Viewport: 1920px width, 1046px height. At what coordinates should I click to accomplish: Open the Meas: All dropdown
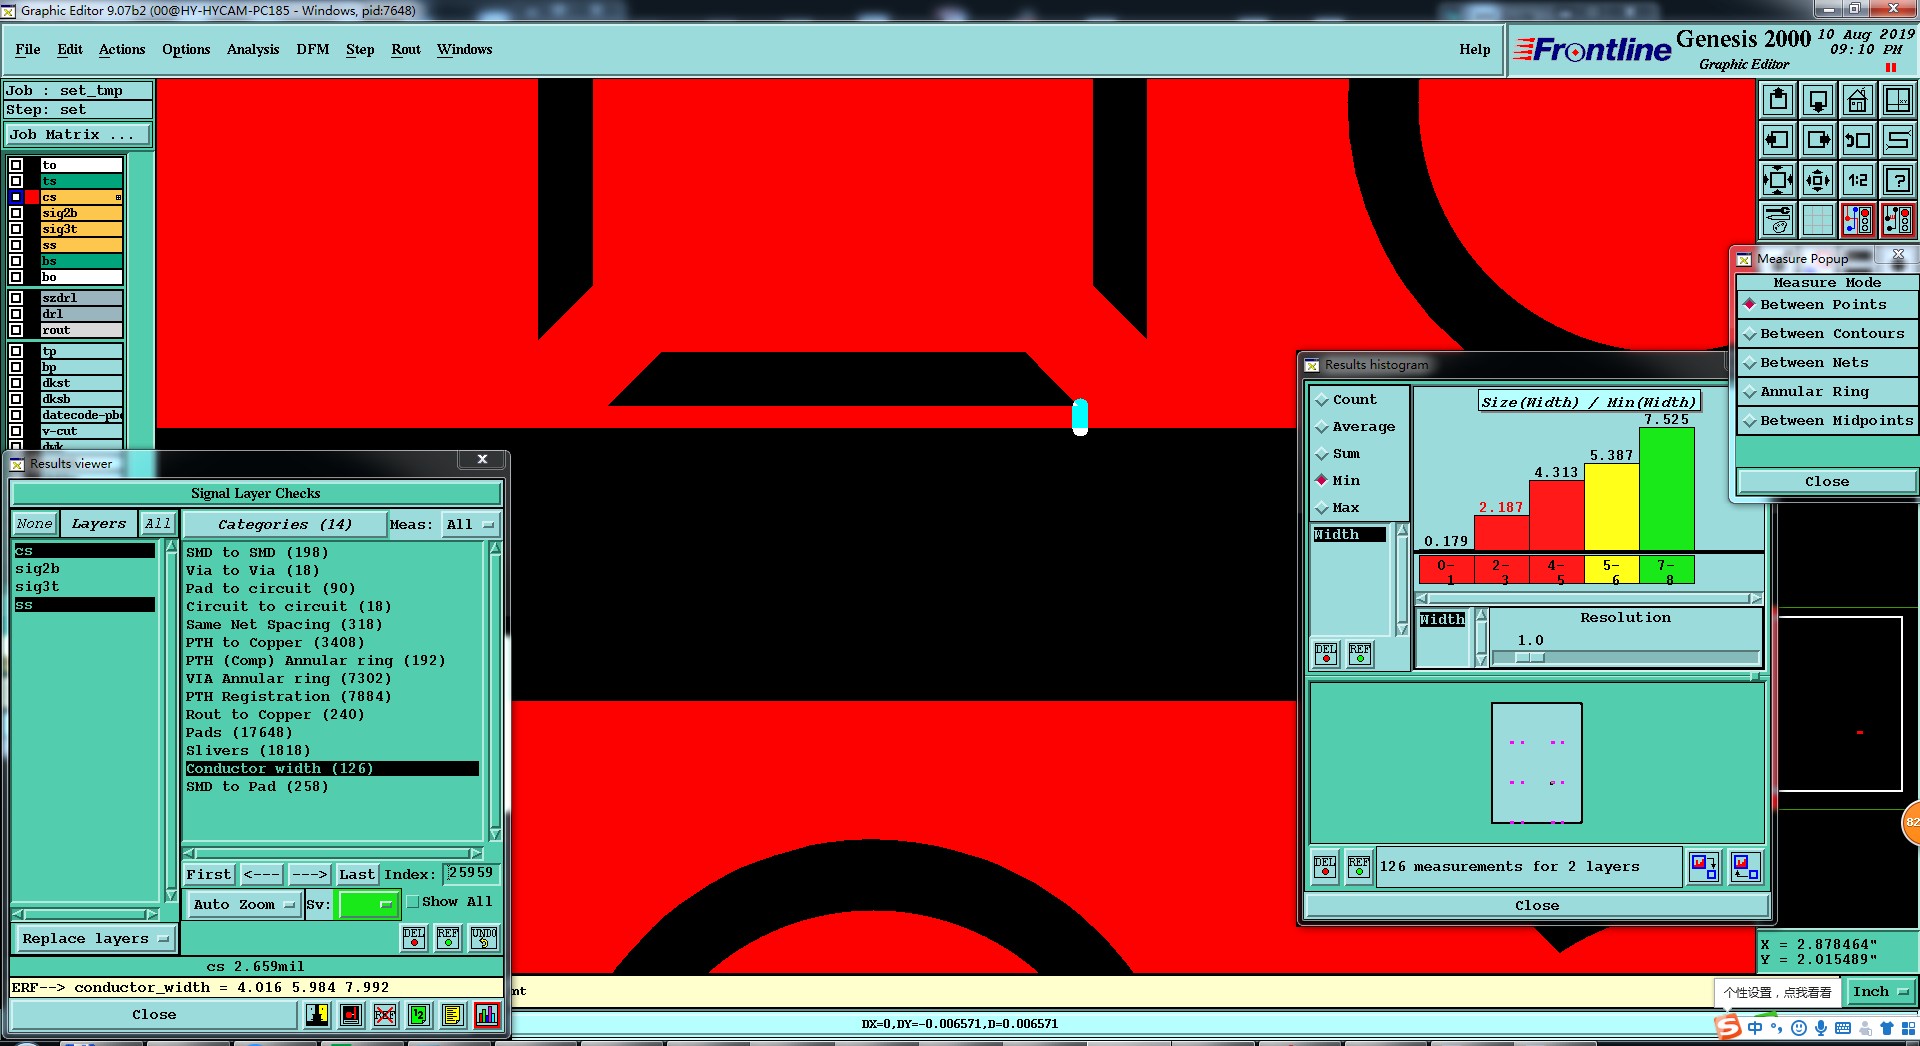click(x=470, y=524)
